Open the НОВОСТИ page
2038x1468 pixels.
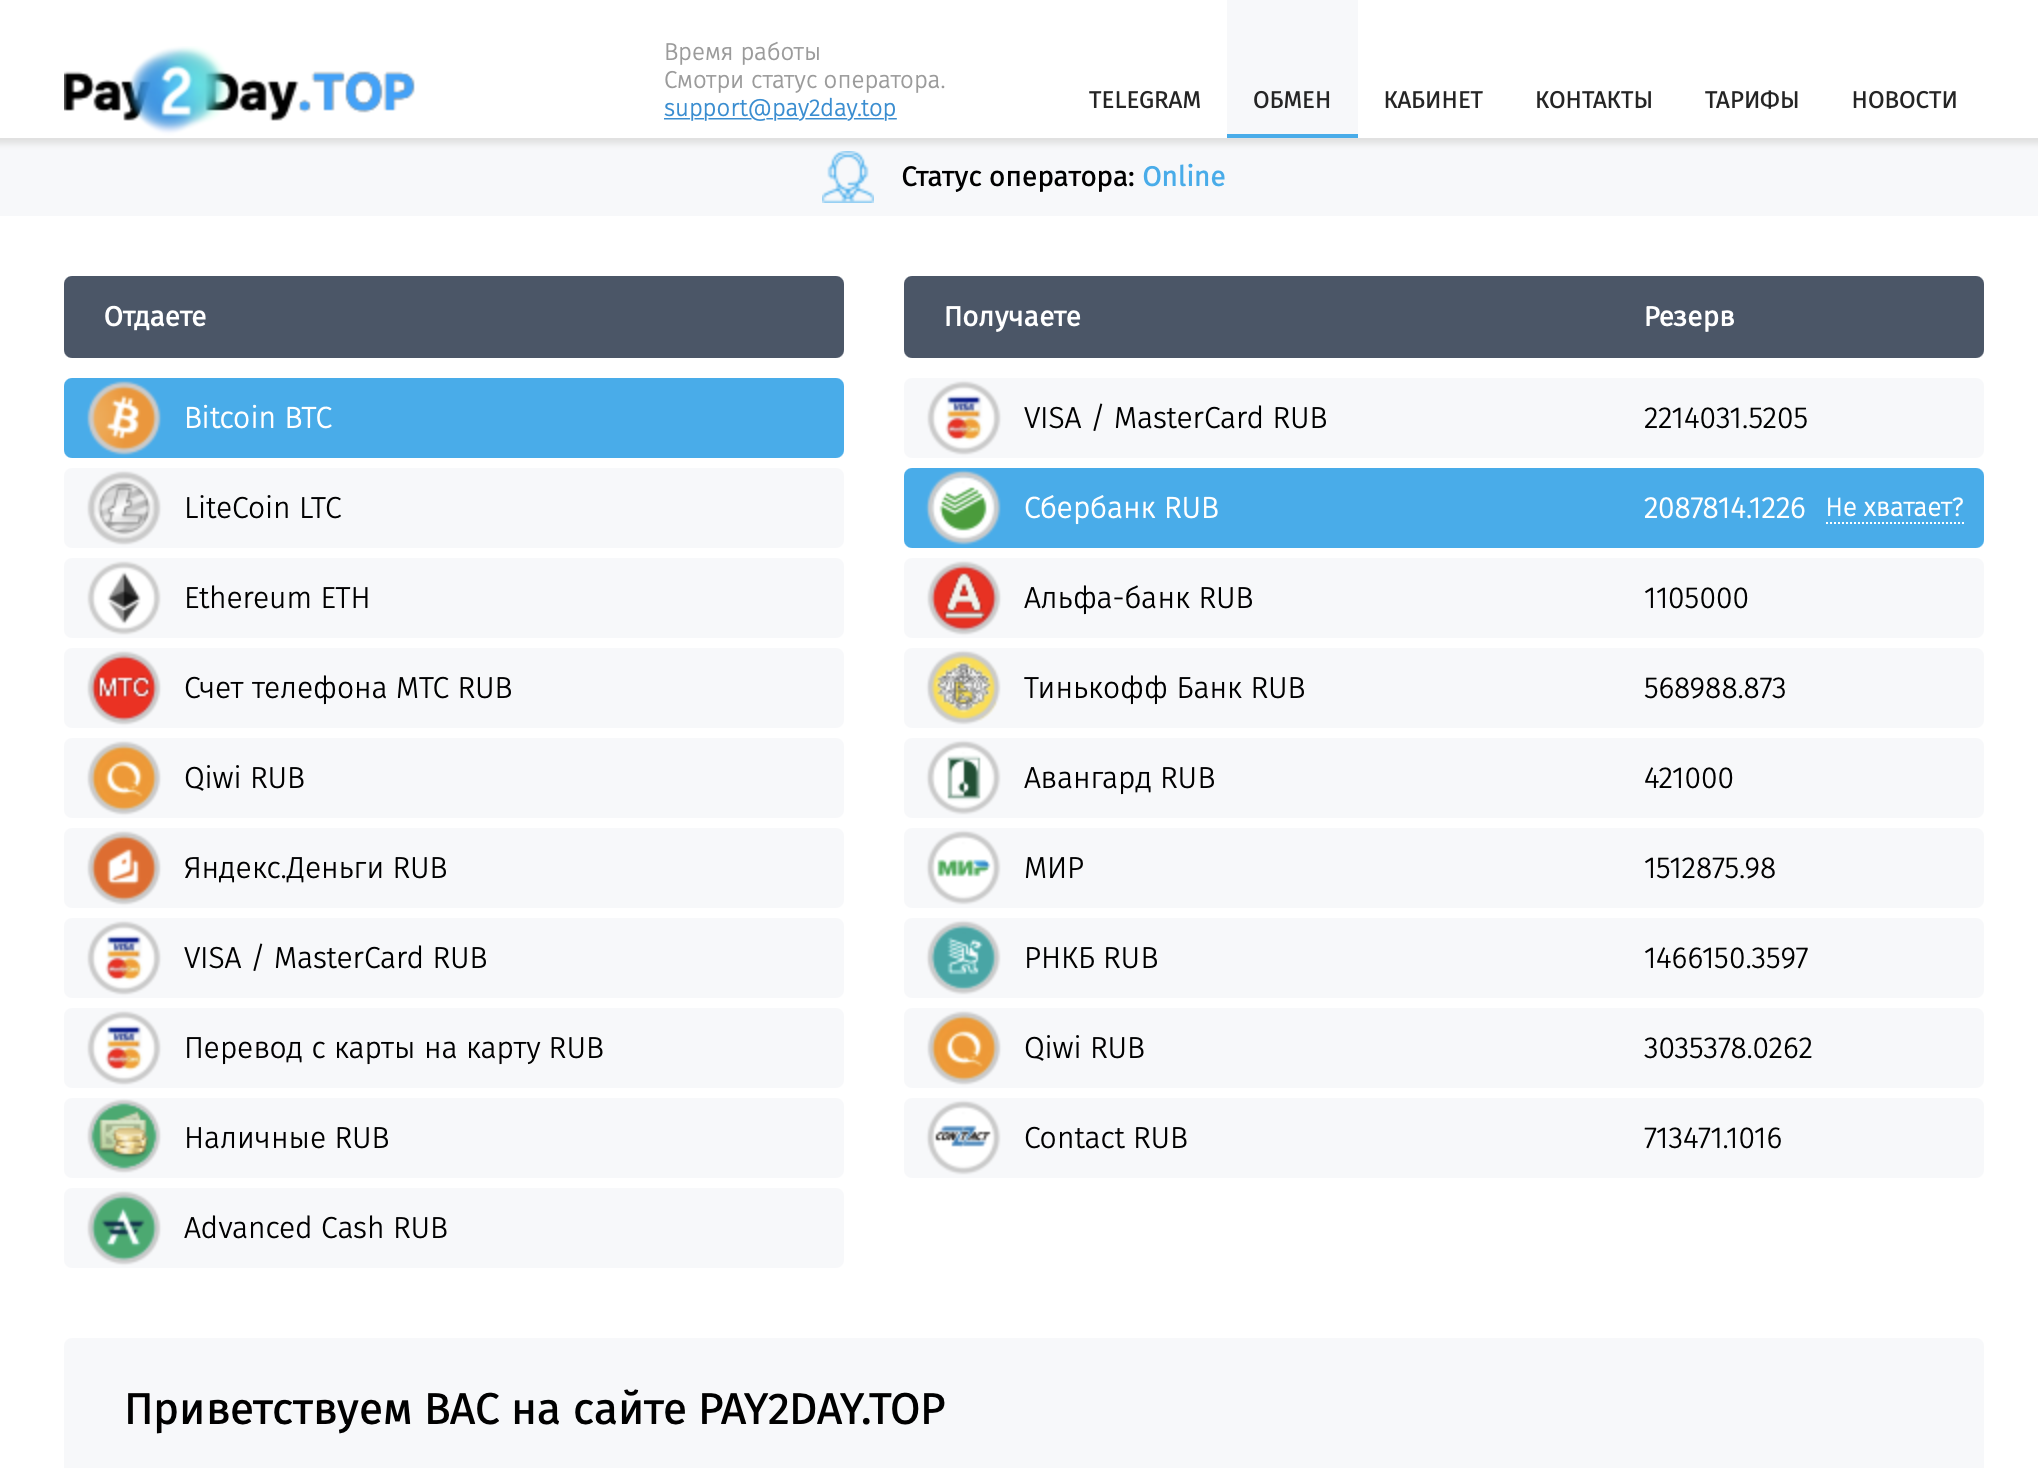pyautogui.click(x=1904, y=100)
